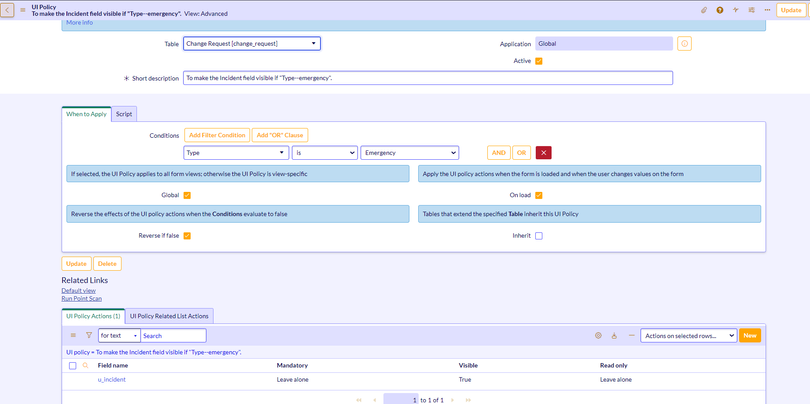
Task: Open the more options ellipsis in header
Action: click(767, 10)
